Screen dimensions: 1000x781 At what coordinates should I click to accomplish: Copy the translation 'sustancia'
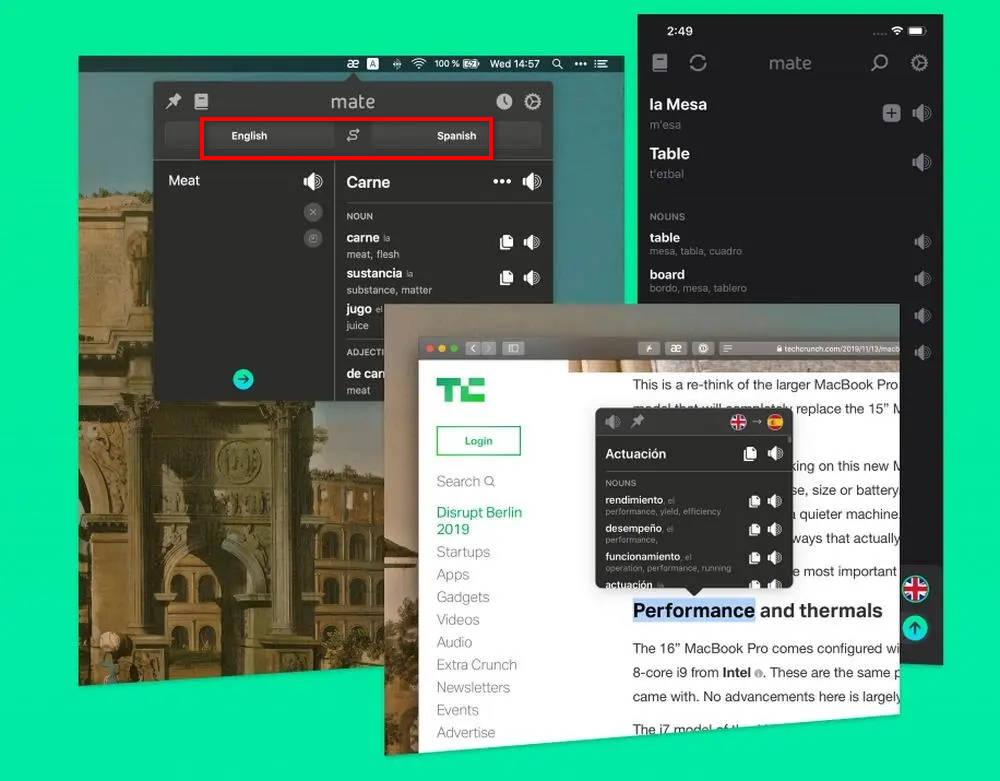[506, 278]
